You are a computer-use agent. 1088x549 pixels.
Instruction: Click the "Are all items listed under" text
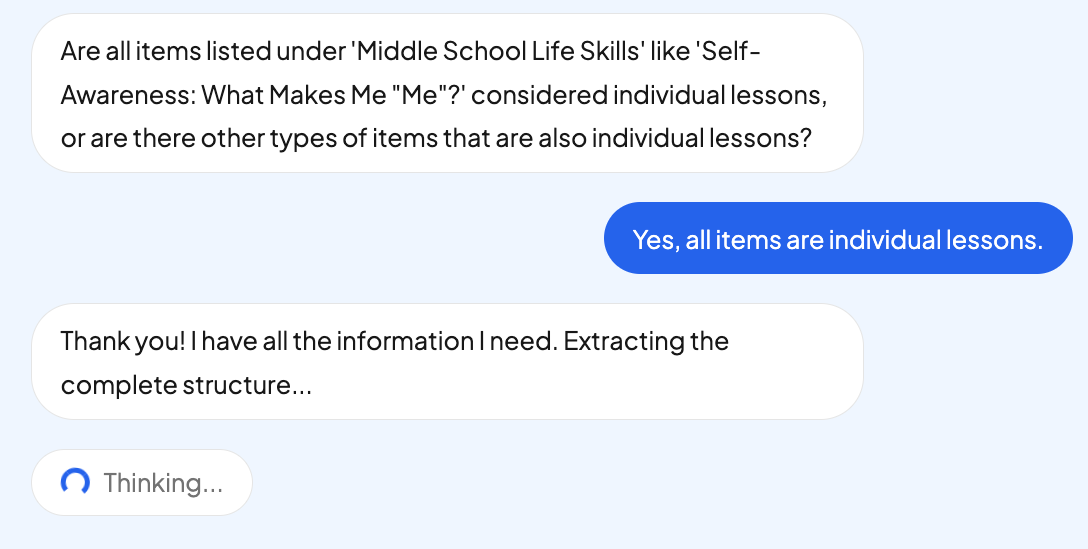pyautogui.click(x=201, y=51)
